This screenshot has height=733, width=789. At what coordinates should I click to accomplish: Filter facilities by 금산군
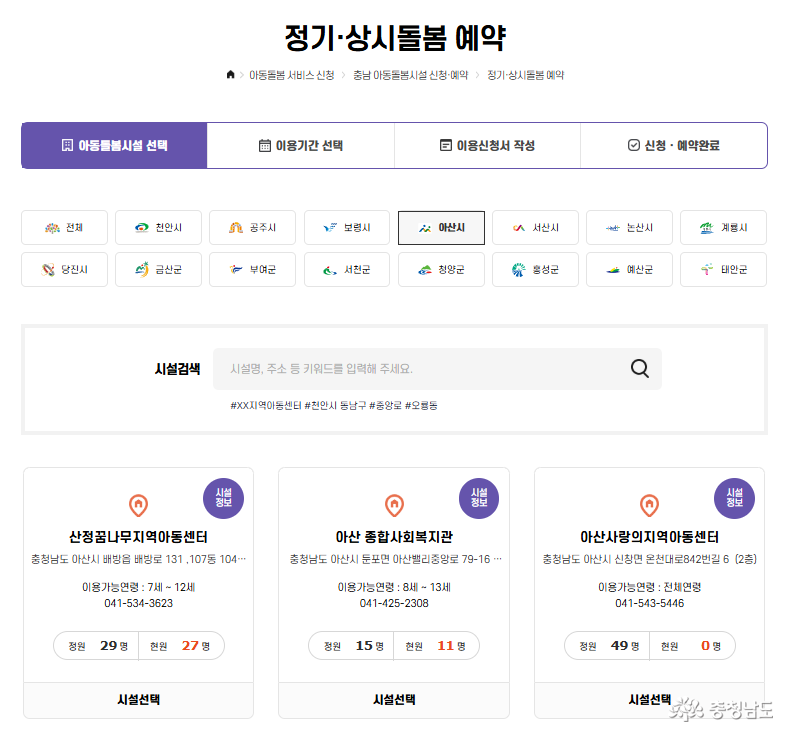[x=159, y=270]
